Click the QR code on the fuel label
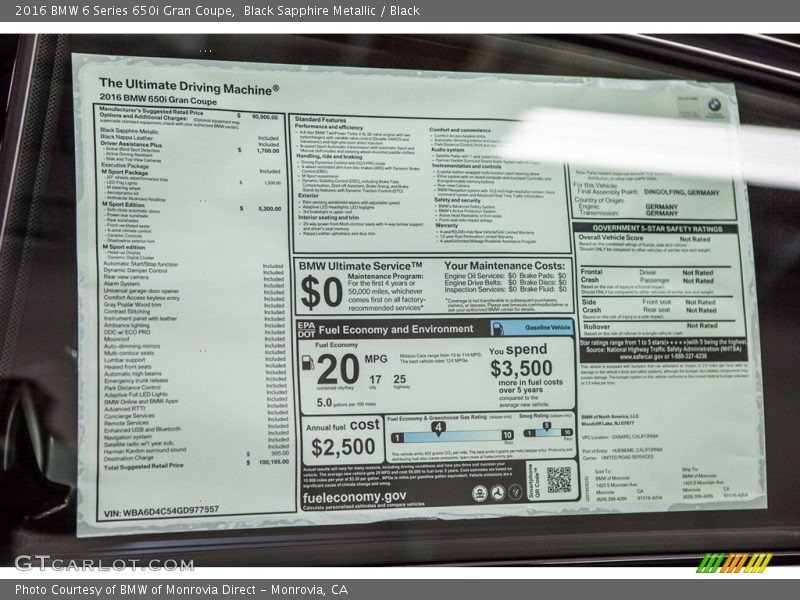The image size is (800, 600). coord(559,480)
